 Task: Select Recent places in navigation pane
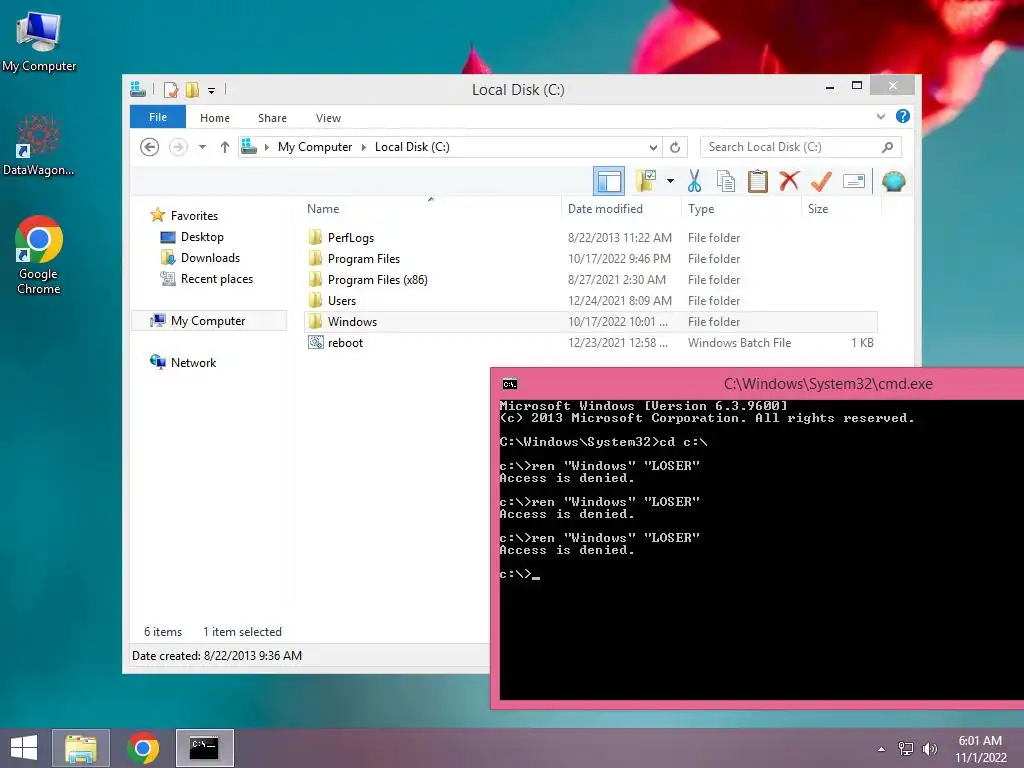217,279
